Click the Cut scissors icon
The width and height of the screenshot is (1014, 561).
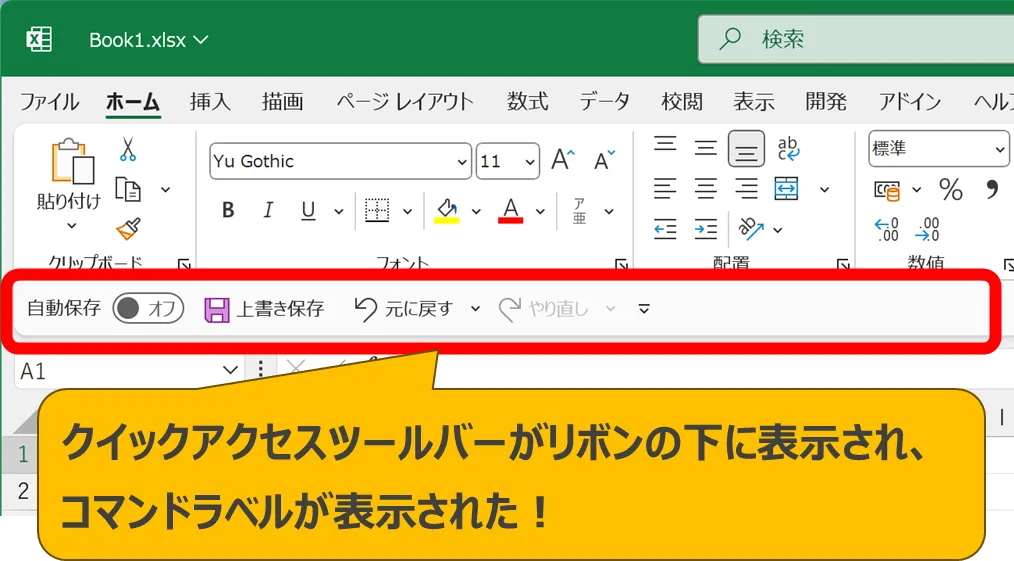[128, 150]
